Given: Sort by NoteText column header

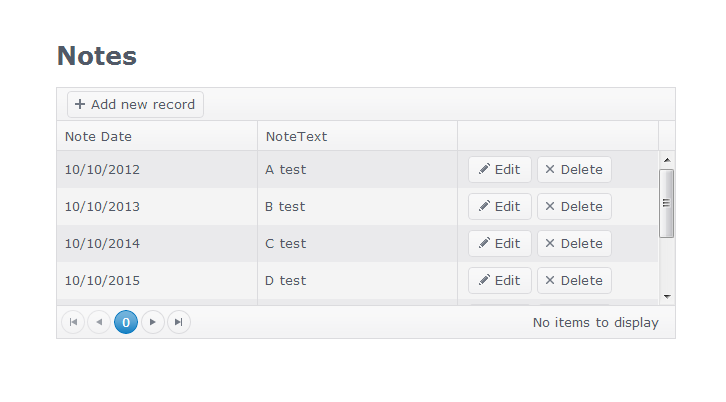Looking at the screenshot, I should pyautogui.click(x=296, y=136).
